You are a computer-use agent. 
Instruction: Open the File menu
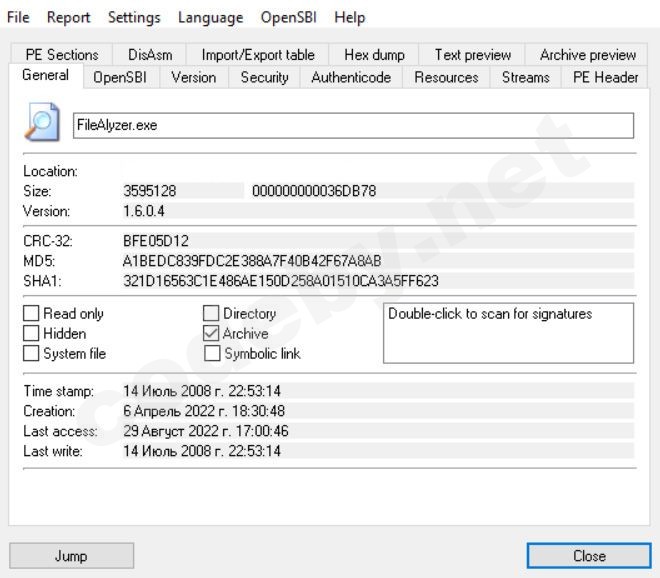tap(18, 18)
